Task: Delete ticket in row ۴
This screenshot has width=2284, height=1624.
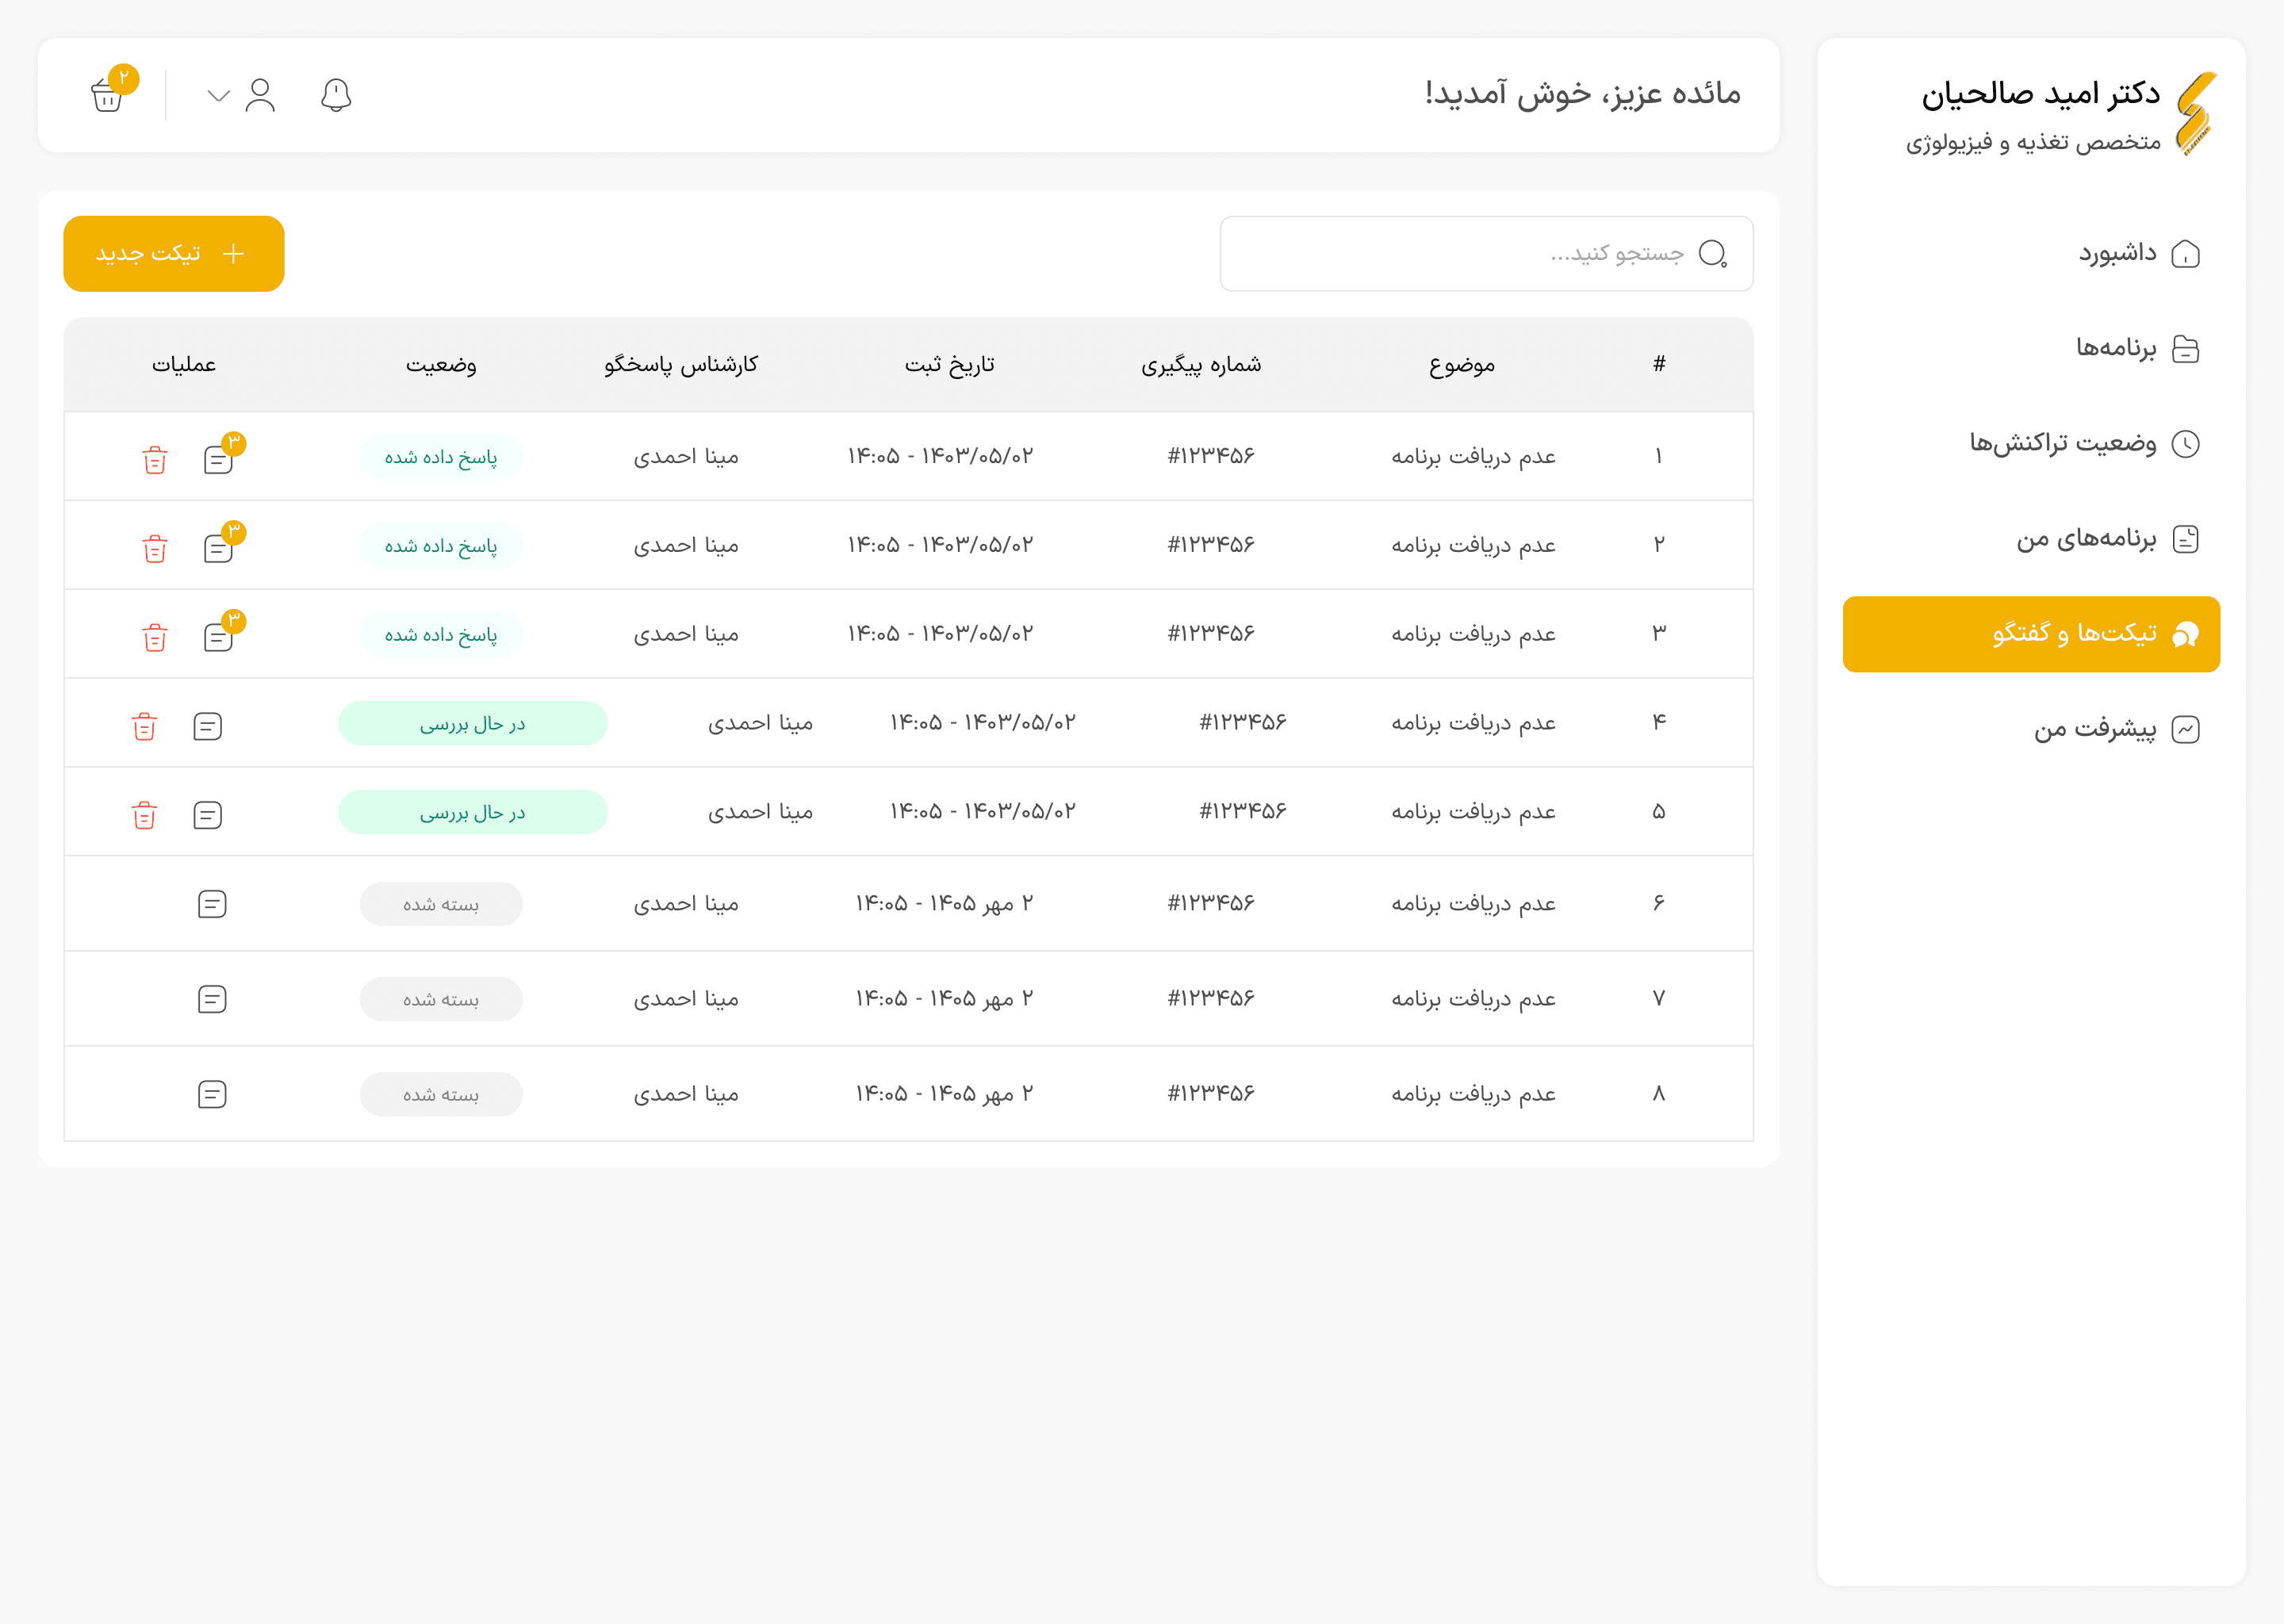Action: tap(145, 726)
